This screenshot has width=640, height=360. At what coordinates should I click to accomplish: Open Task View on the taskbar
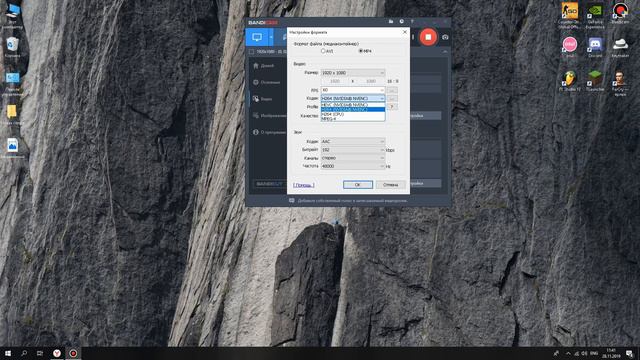click(40, 353)
